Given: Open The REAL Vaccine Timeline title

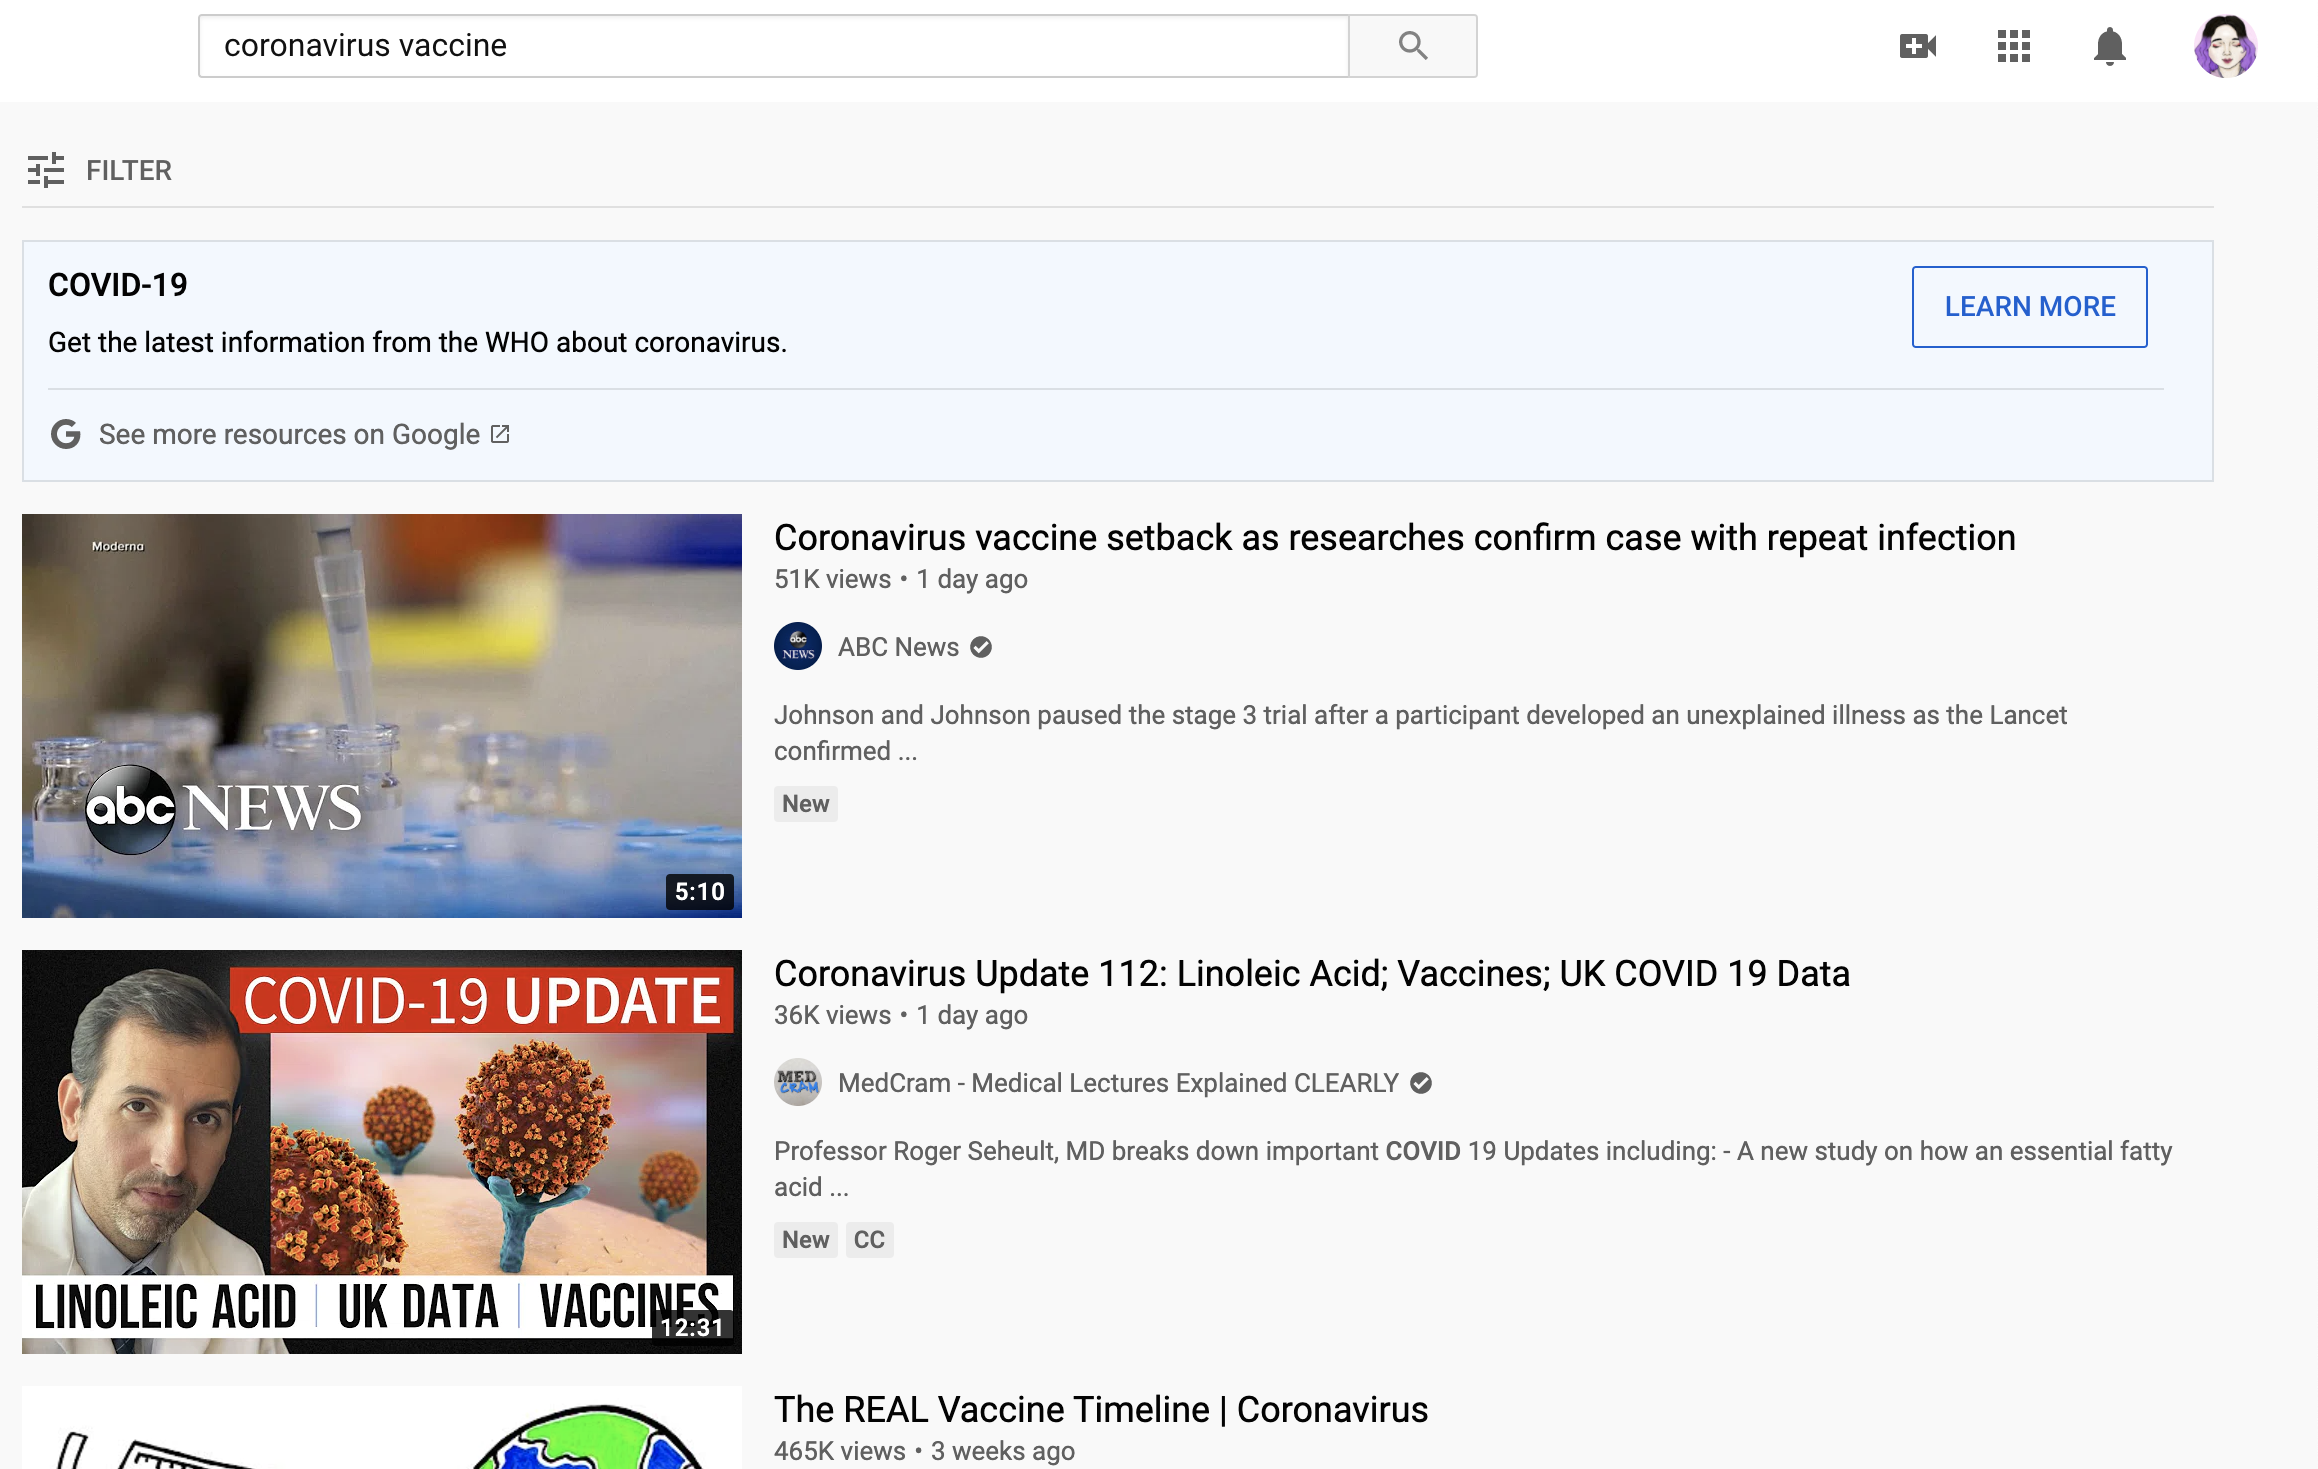Looking at the screenshot, I should point(1100,1410).
